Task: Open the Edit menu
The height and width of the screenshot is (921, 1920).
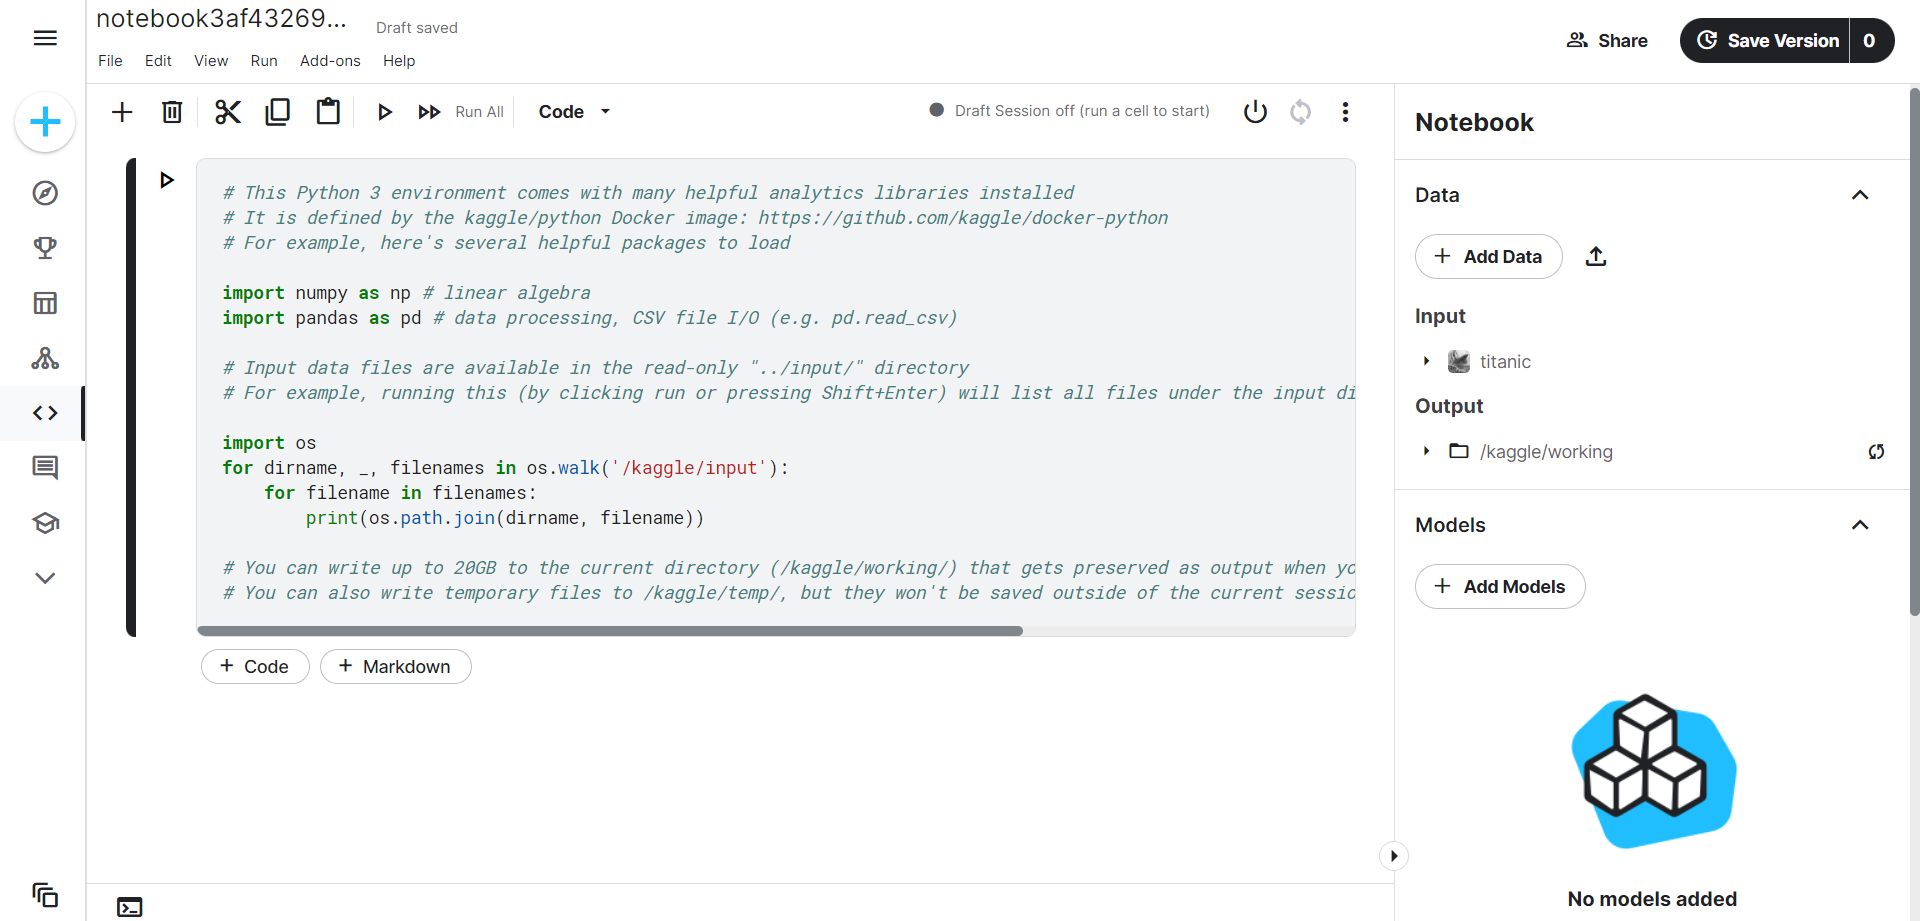Action: click(x=158, y=61)
